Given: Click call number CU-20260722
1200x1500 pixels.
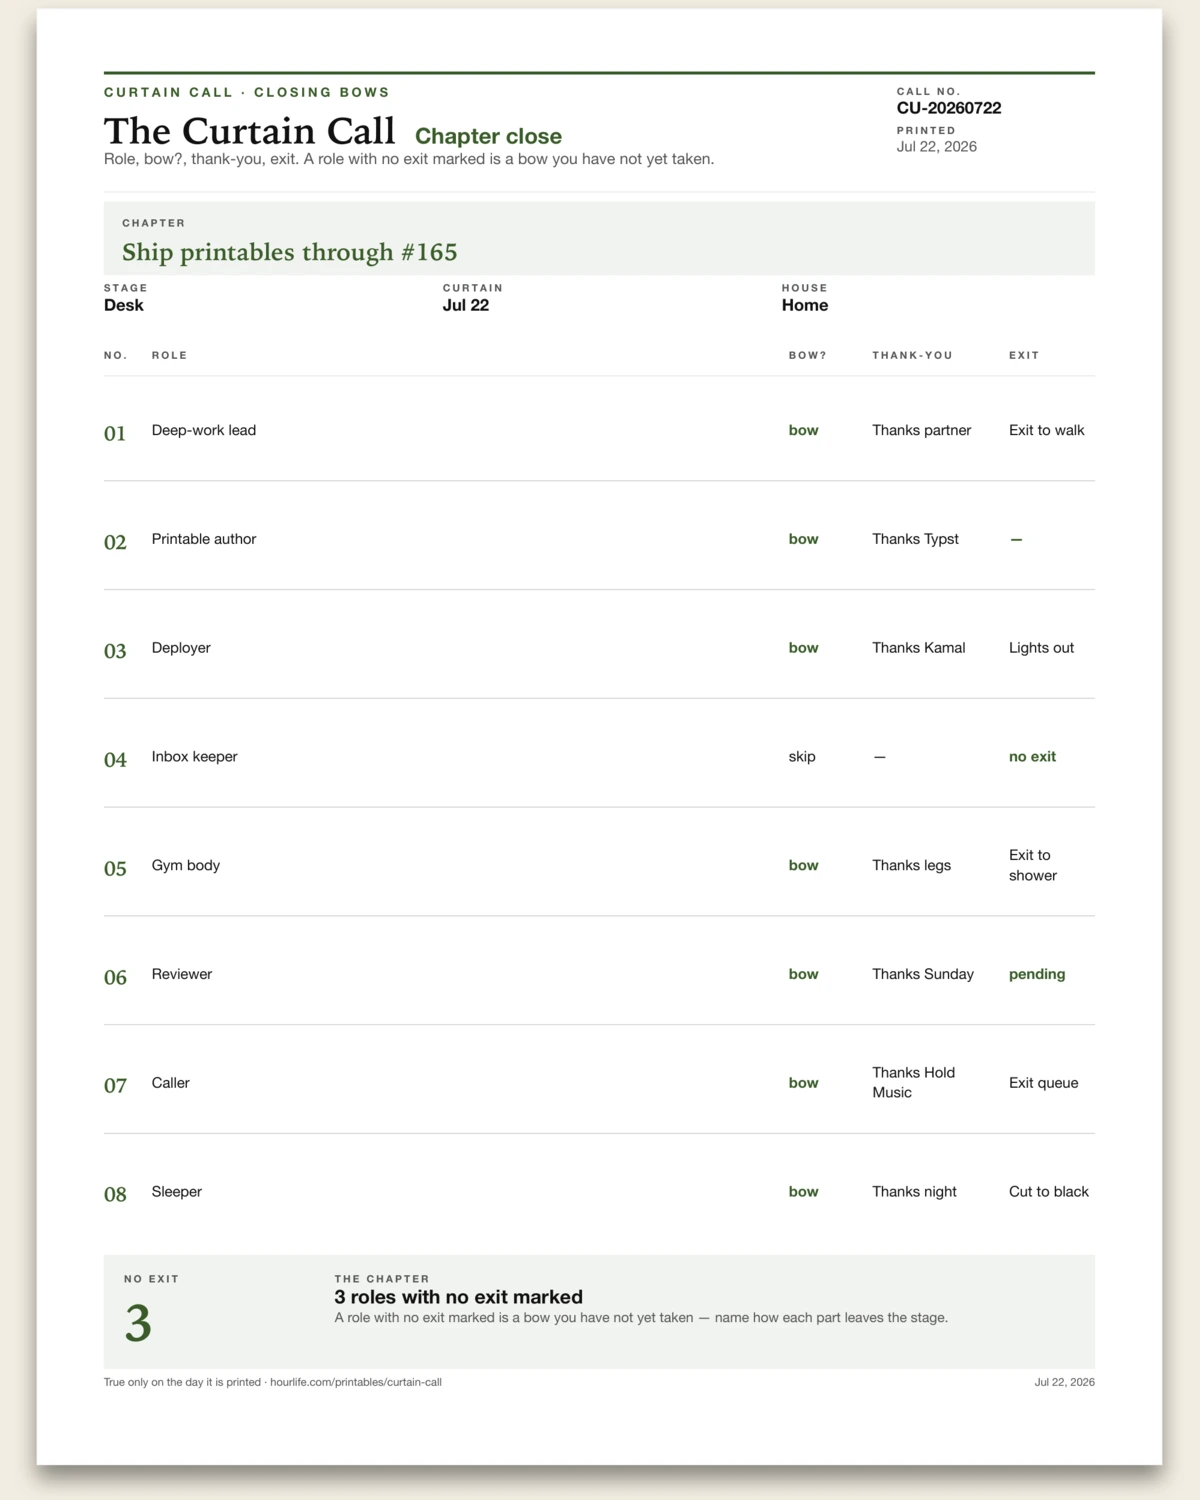Looking at the screenshot, I should pyautogui.click(x=949, y=108).
